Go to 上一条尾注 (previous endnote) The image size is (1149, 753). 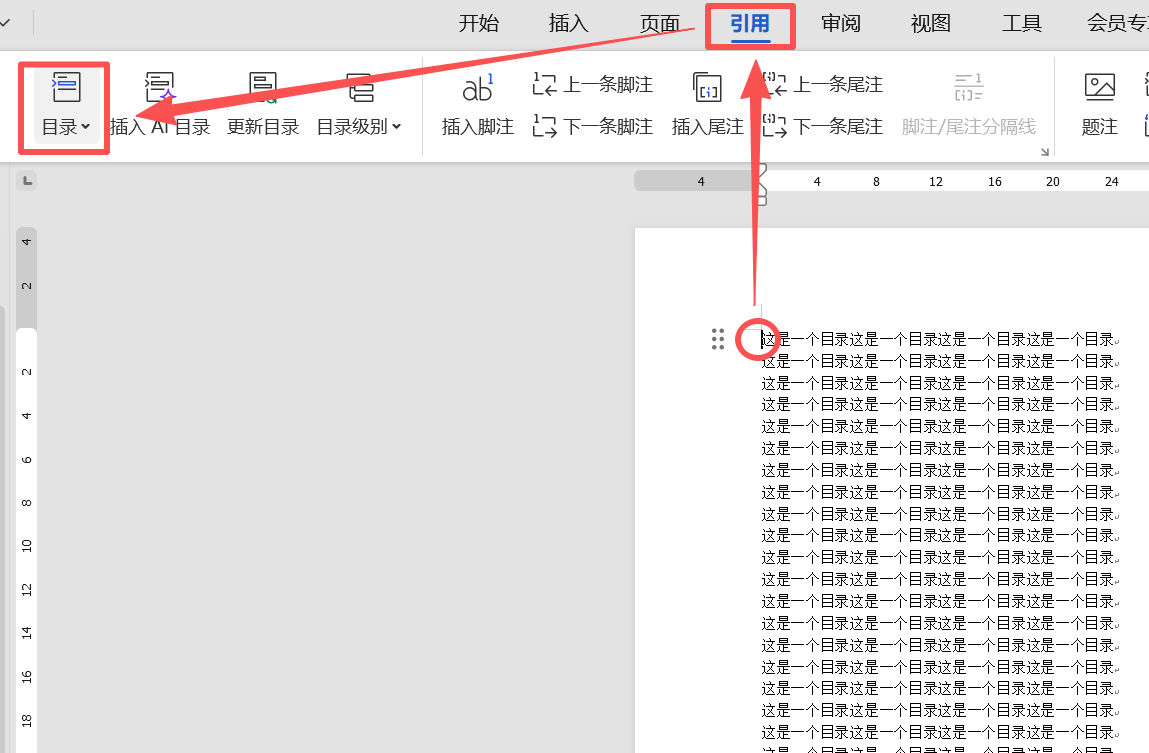point(823,85)
